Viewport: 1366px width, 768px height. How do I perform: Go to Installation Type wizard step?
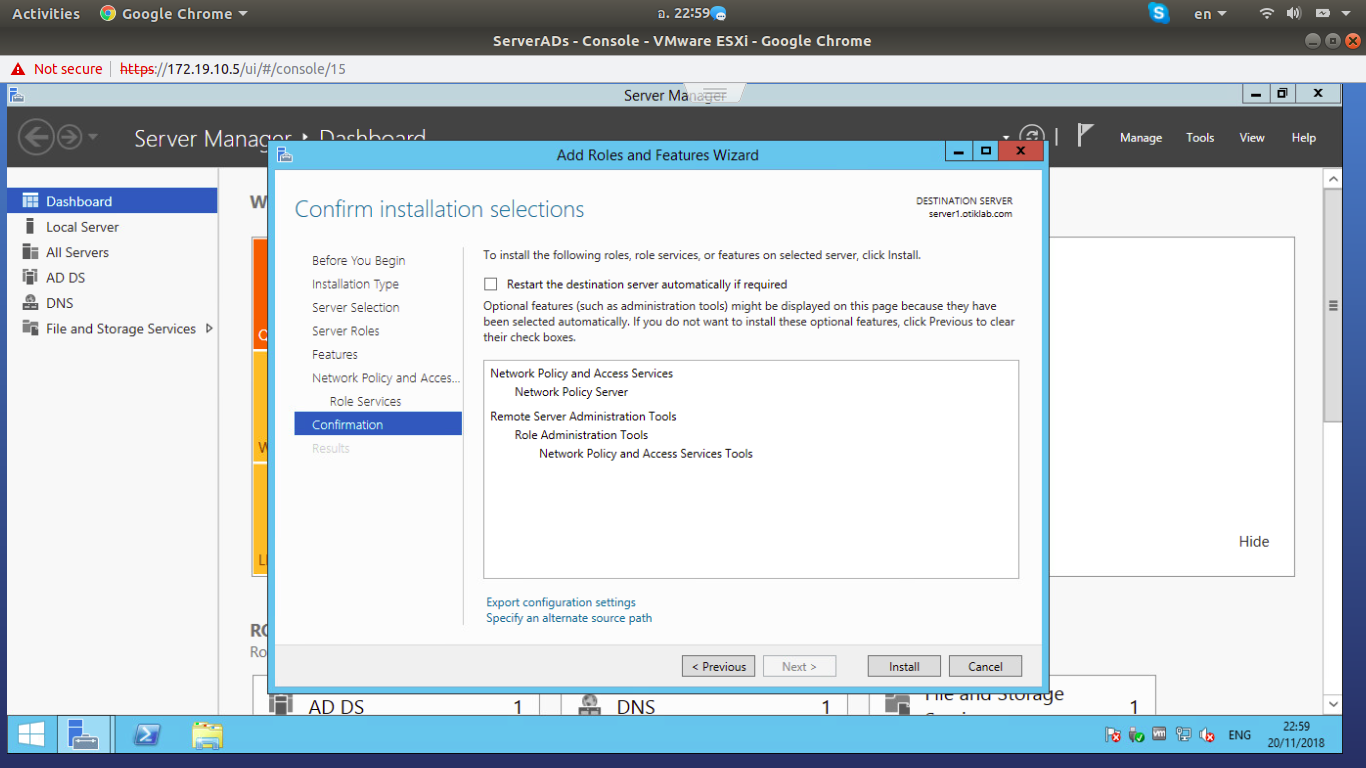click(x=355, y=284)
